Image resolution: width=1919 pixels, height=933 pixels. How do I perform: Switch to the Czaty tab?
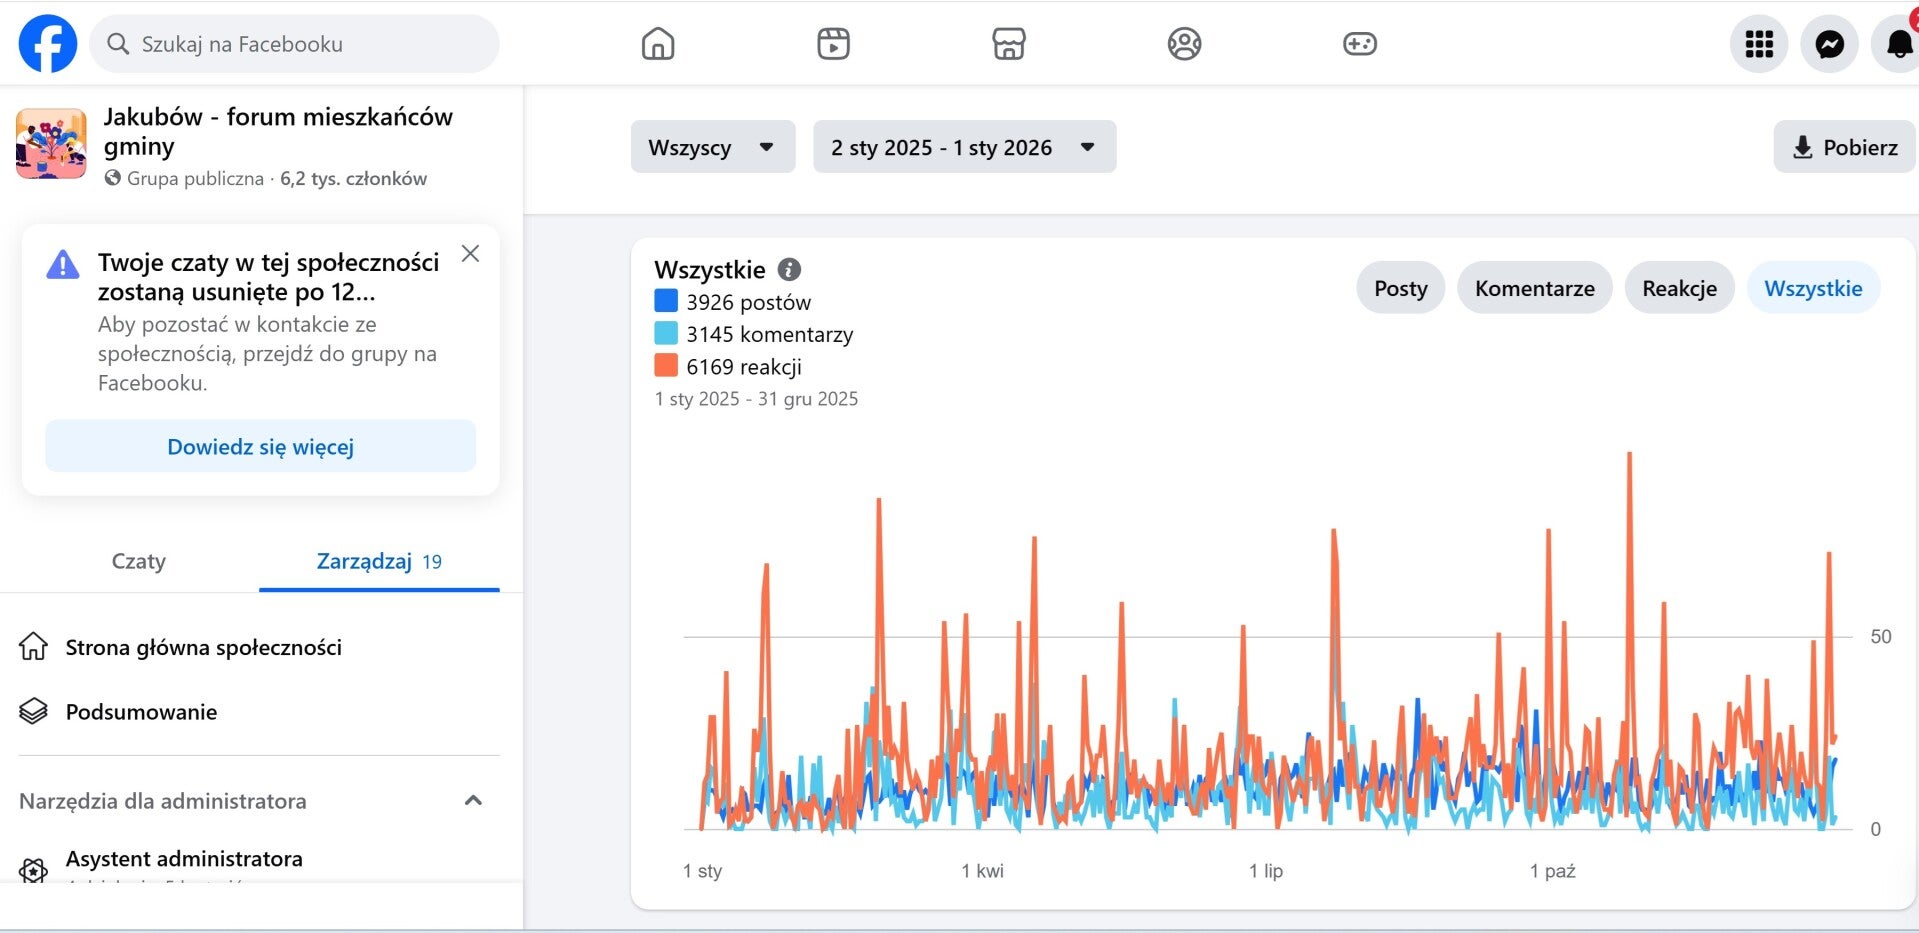coord(139,561)
